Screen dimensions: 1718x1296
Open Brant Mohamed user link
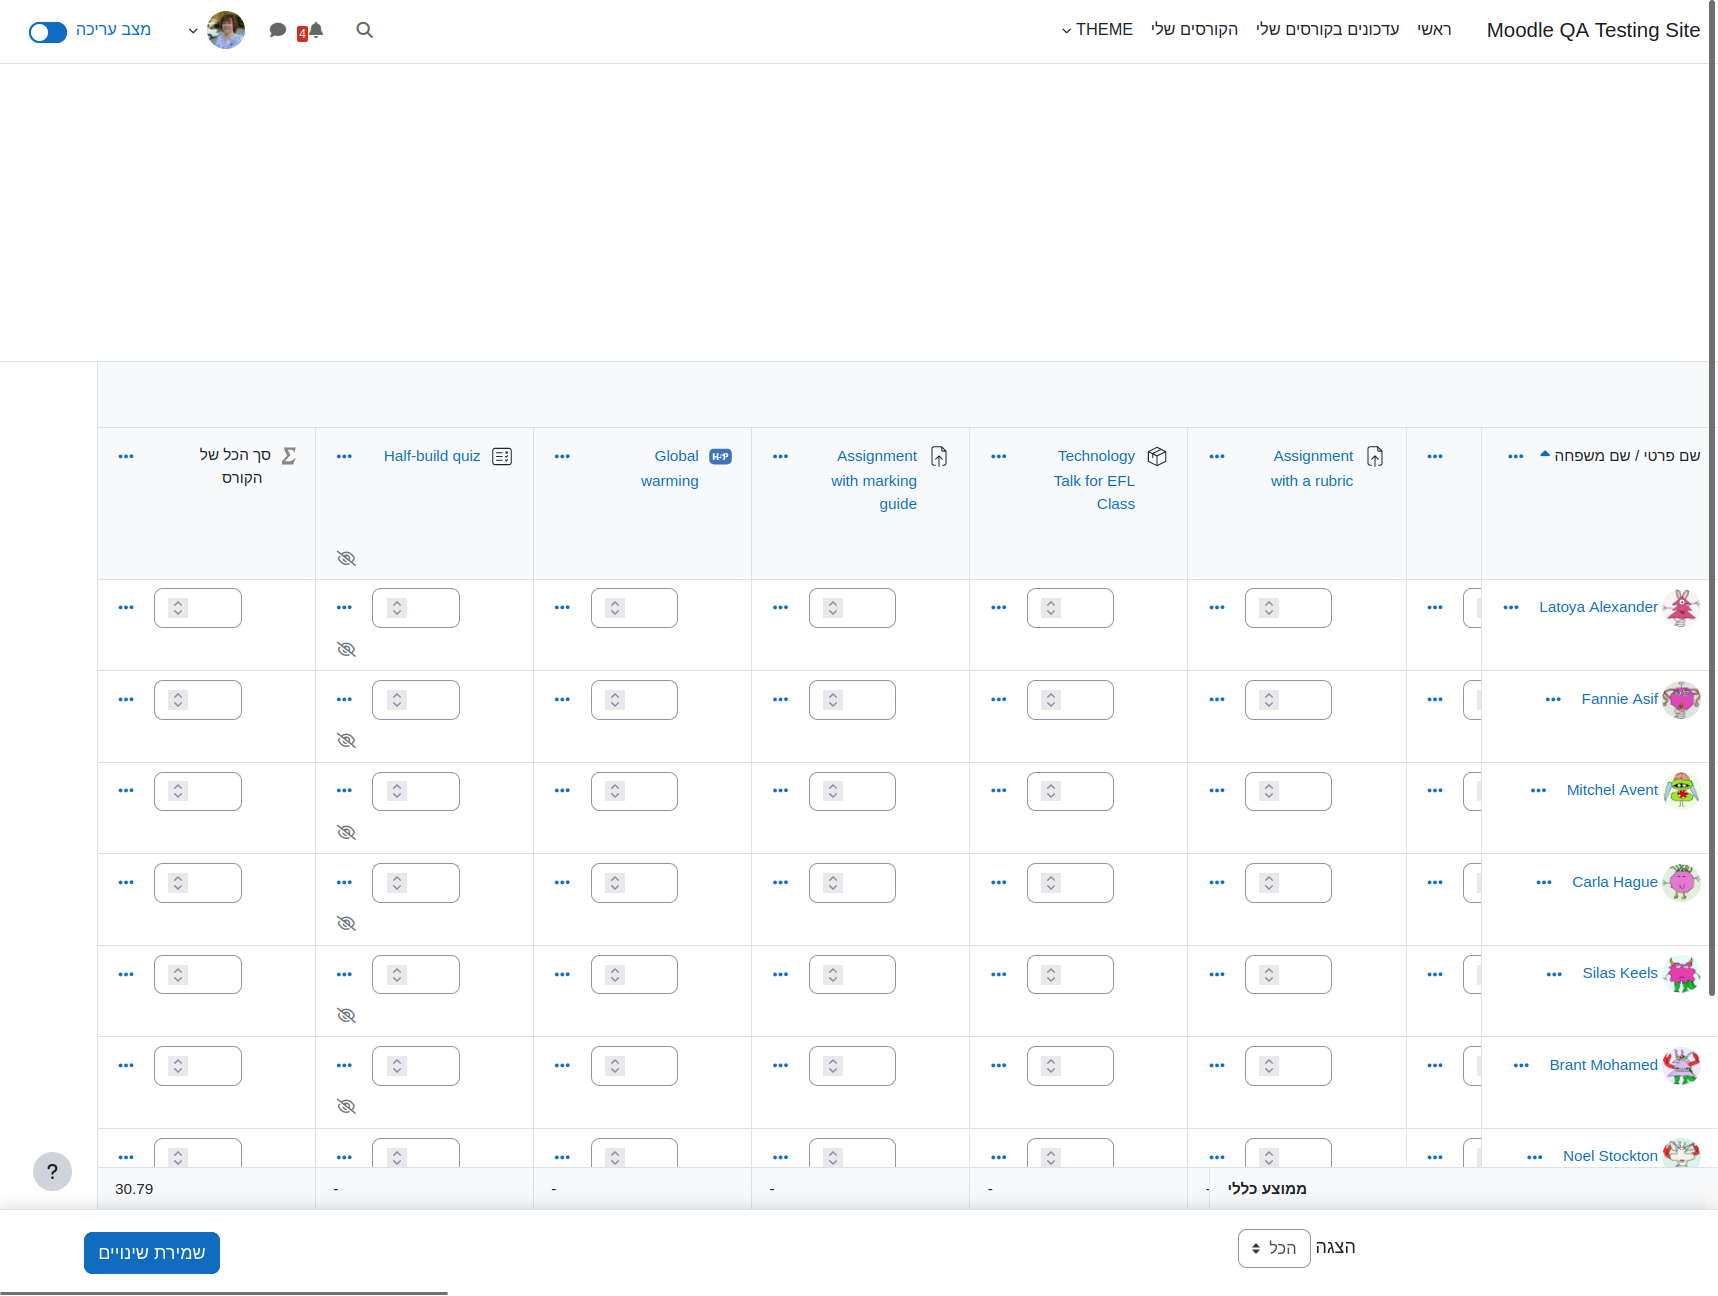[1603, 1065]
